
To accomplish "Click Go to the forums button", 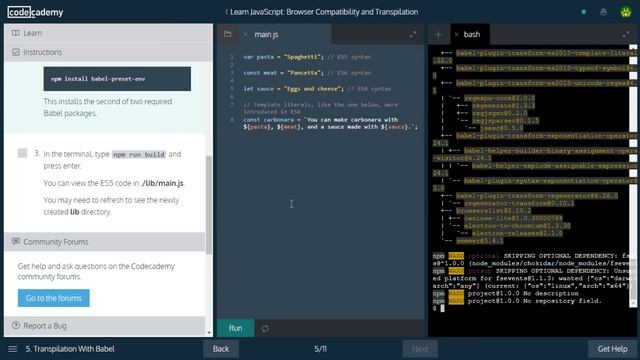I will 53,298.
